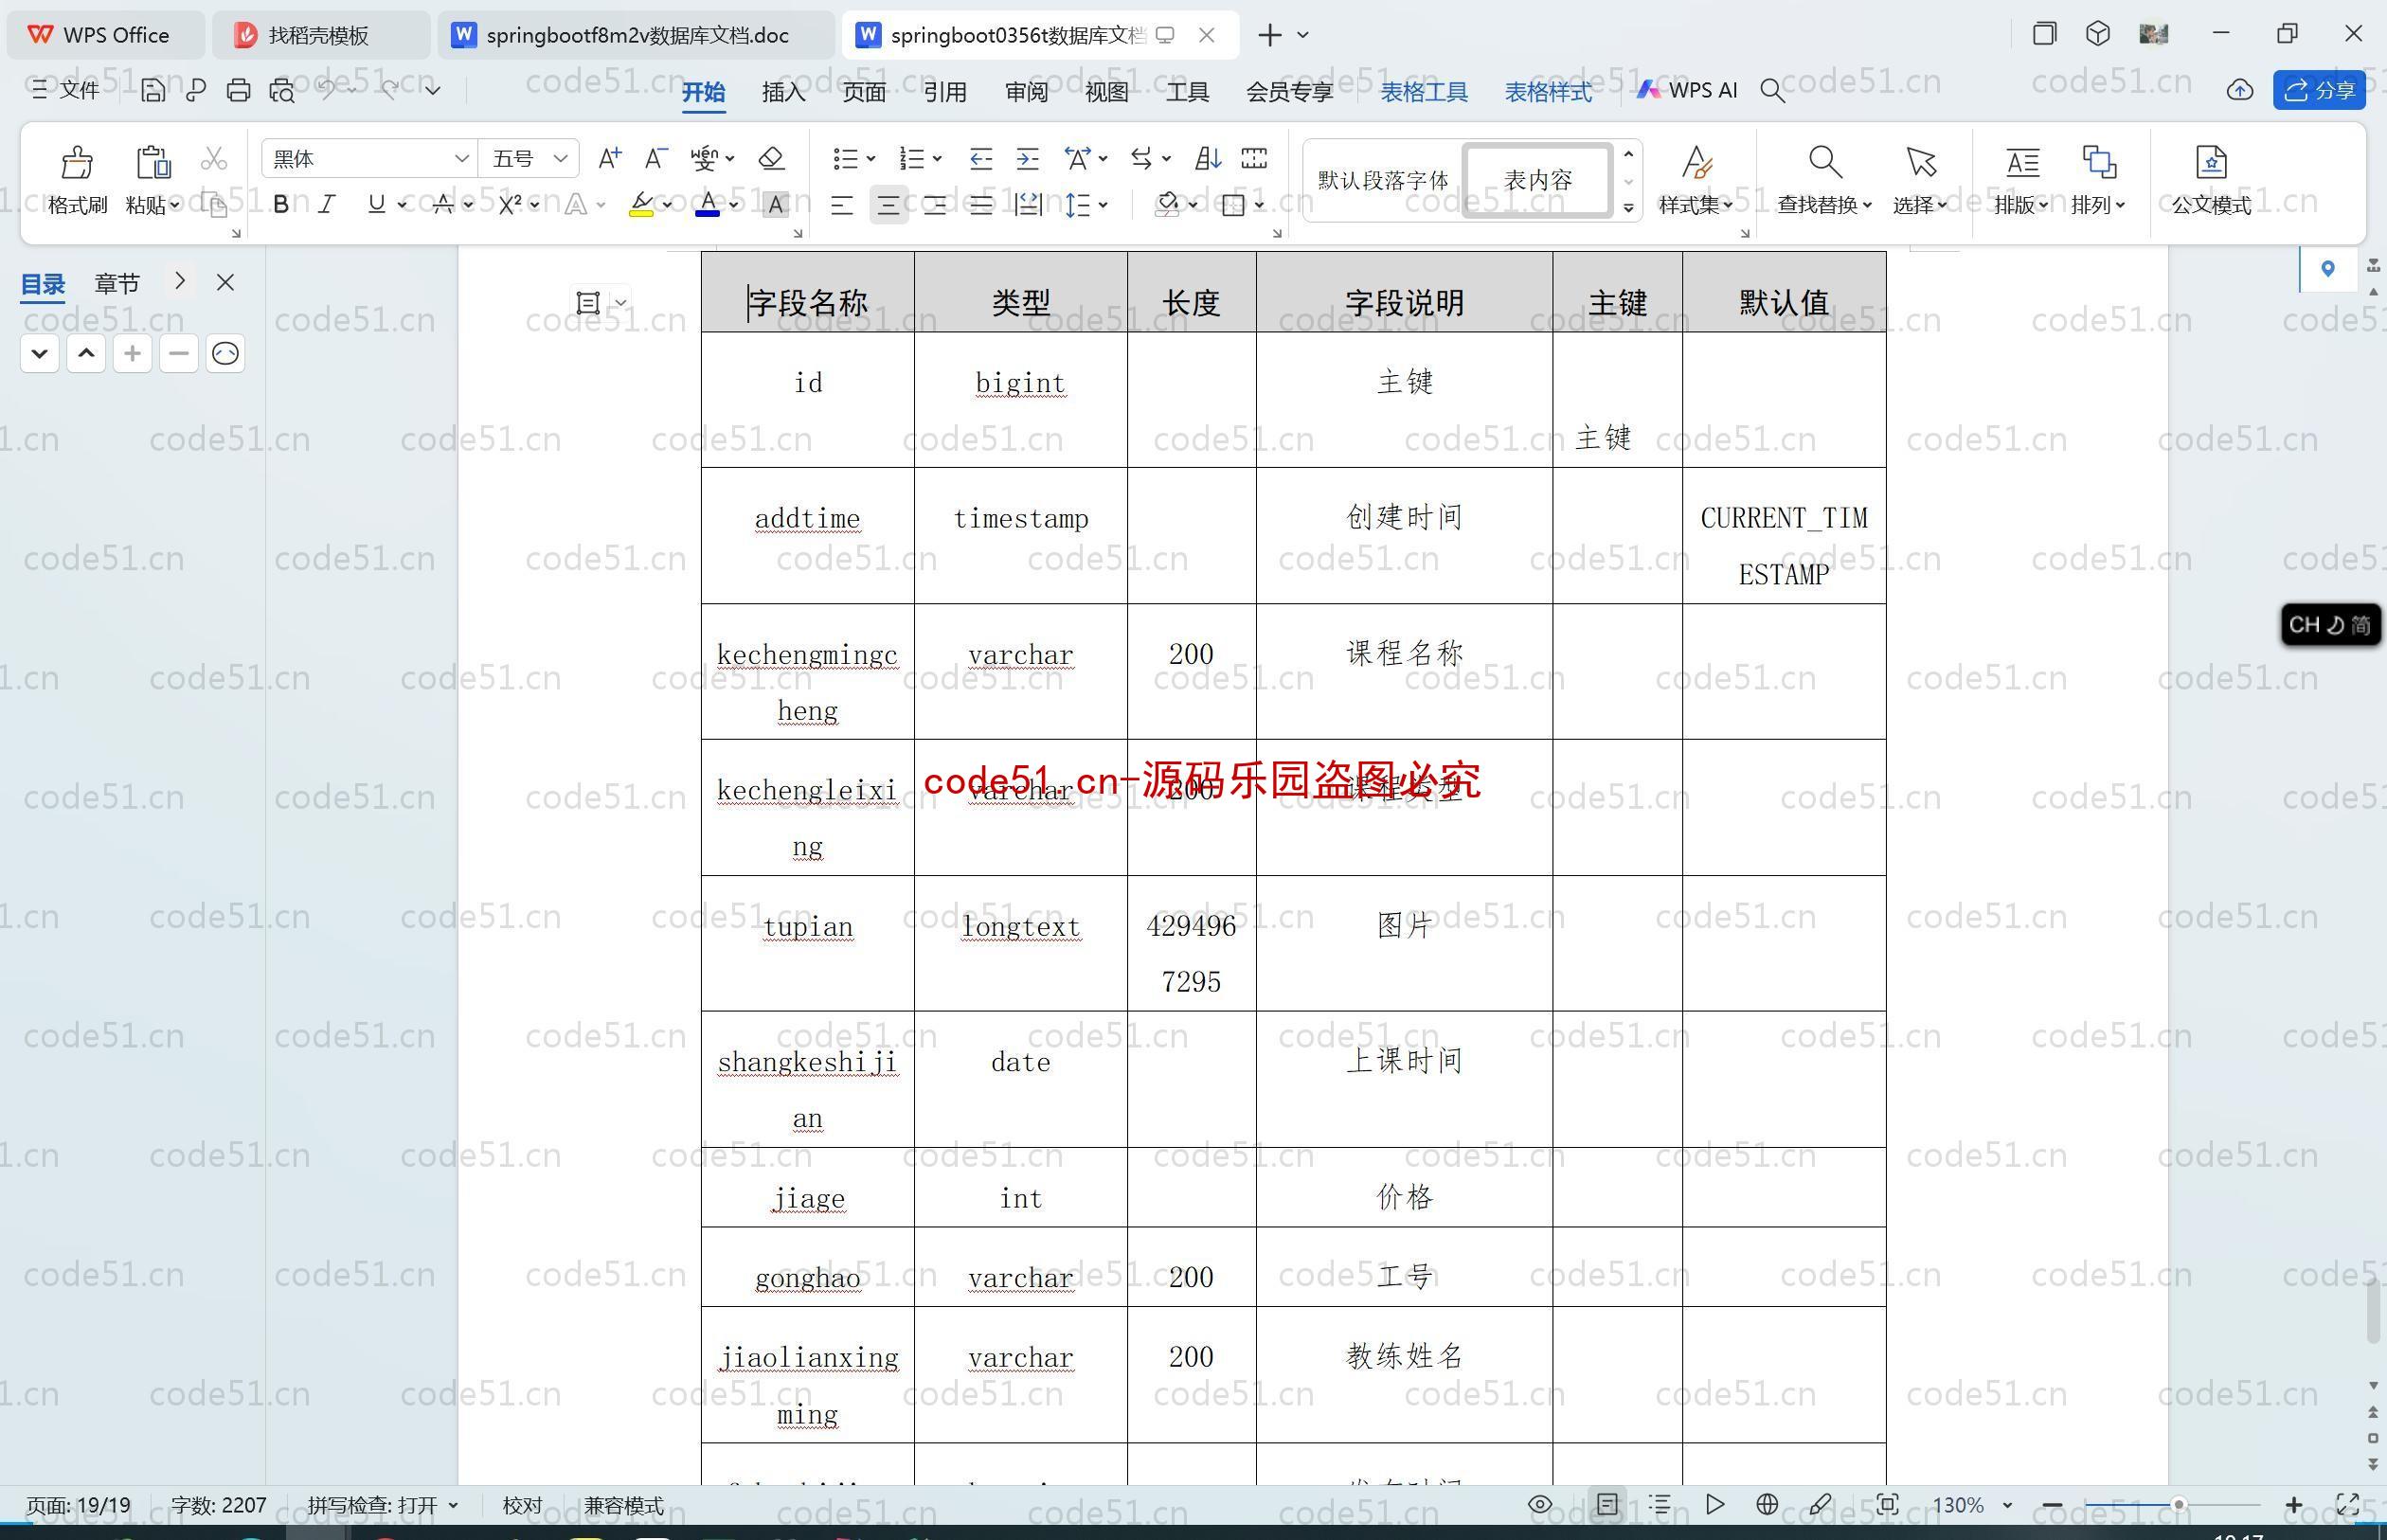
Task: Open the 引用 ribbon tab
Action: 945,91
